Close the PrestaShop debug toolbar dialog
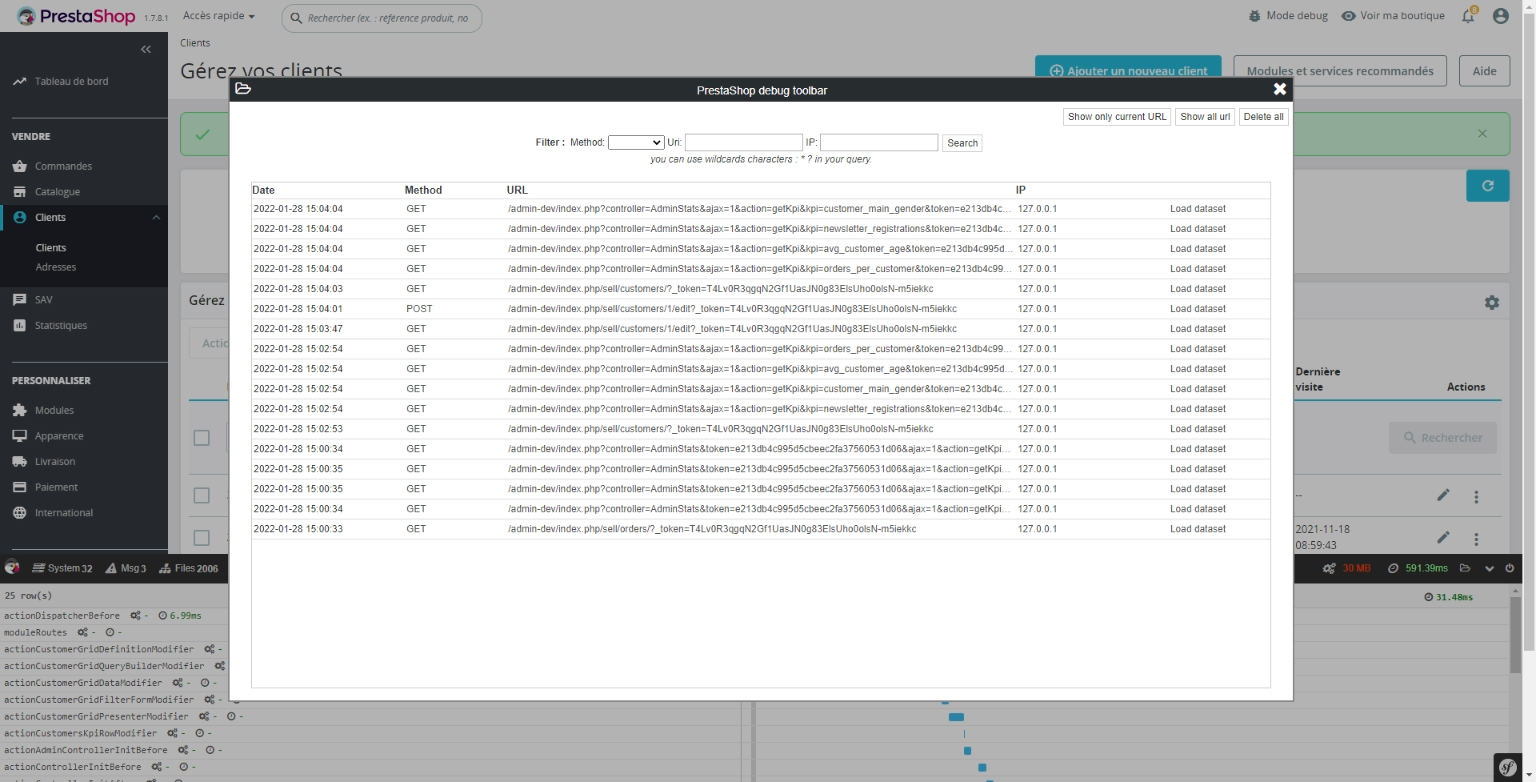The height and width of the screenshot is (782, 1536). coord(1279,89)
